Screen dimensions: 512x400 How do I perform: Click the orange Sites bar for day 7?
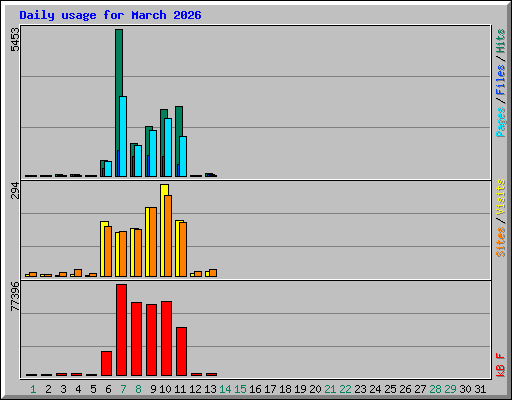click(123, 254)
